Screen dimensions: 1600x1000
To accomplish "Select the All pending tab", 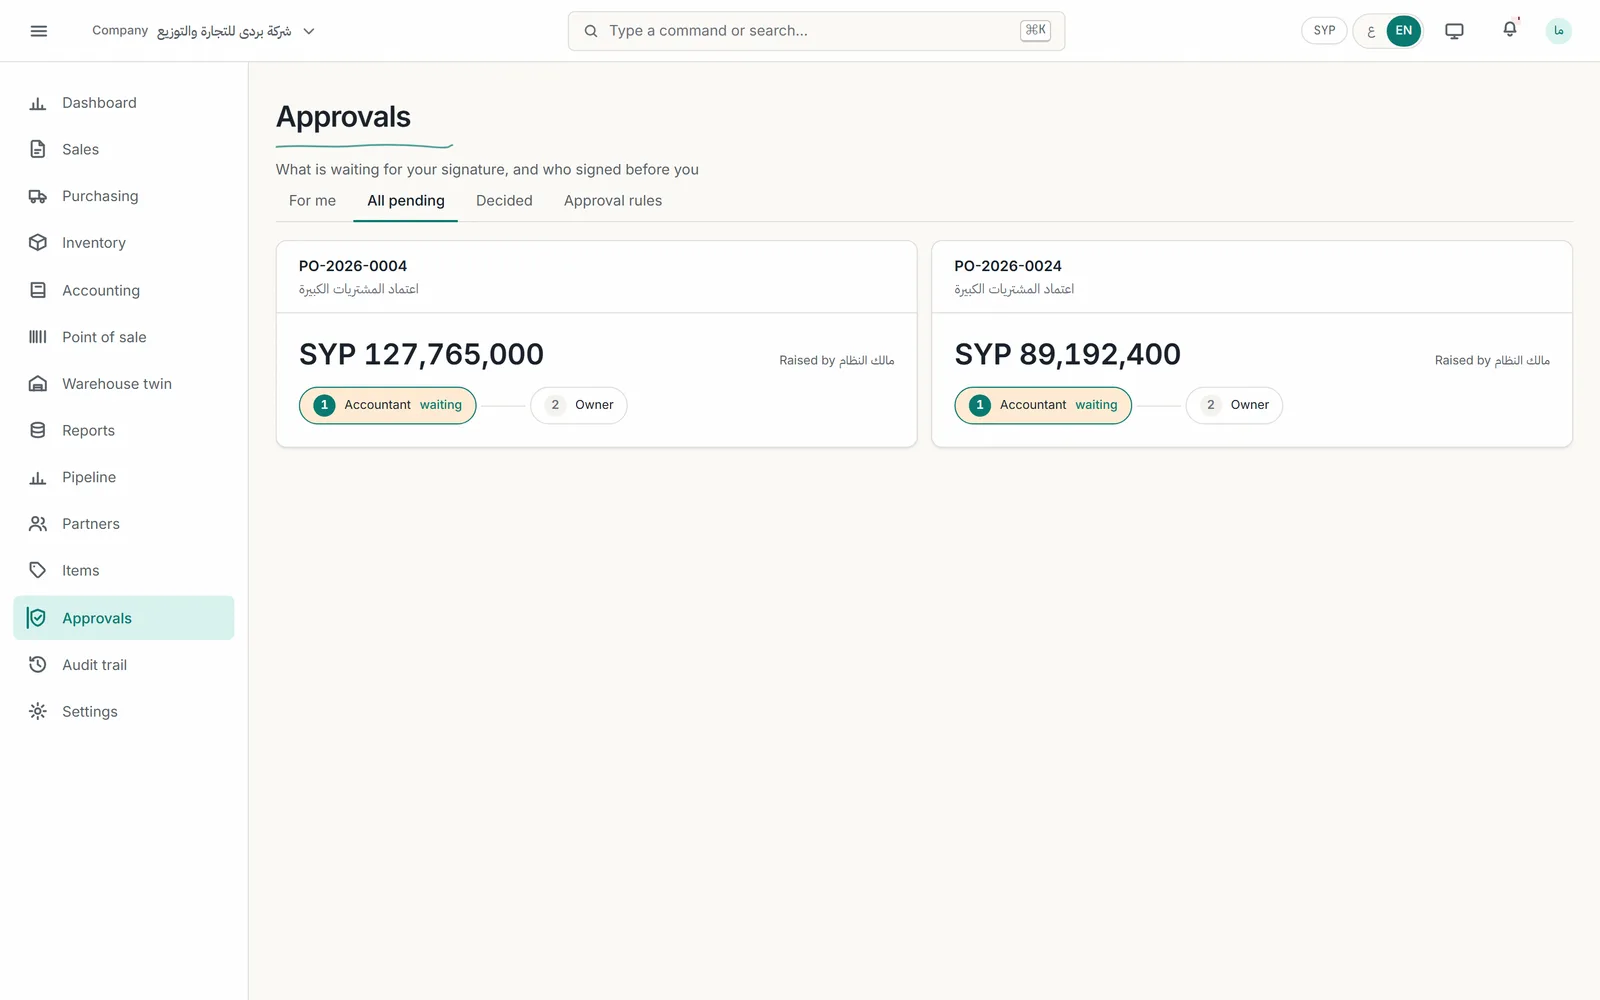I will [406, 201].
